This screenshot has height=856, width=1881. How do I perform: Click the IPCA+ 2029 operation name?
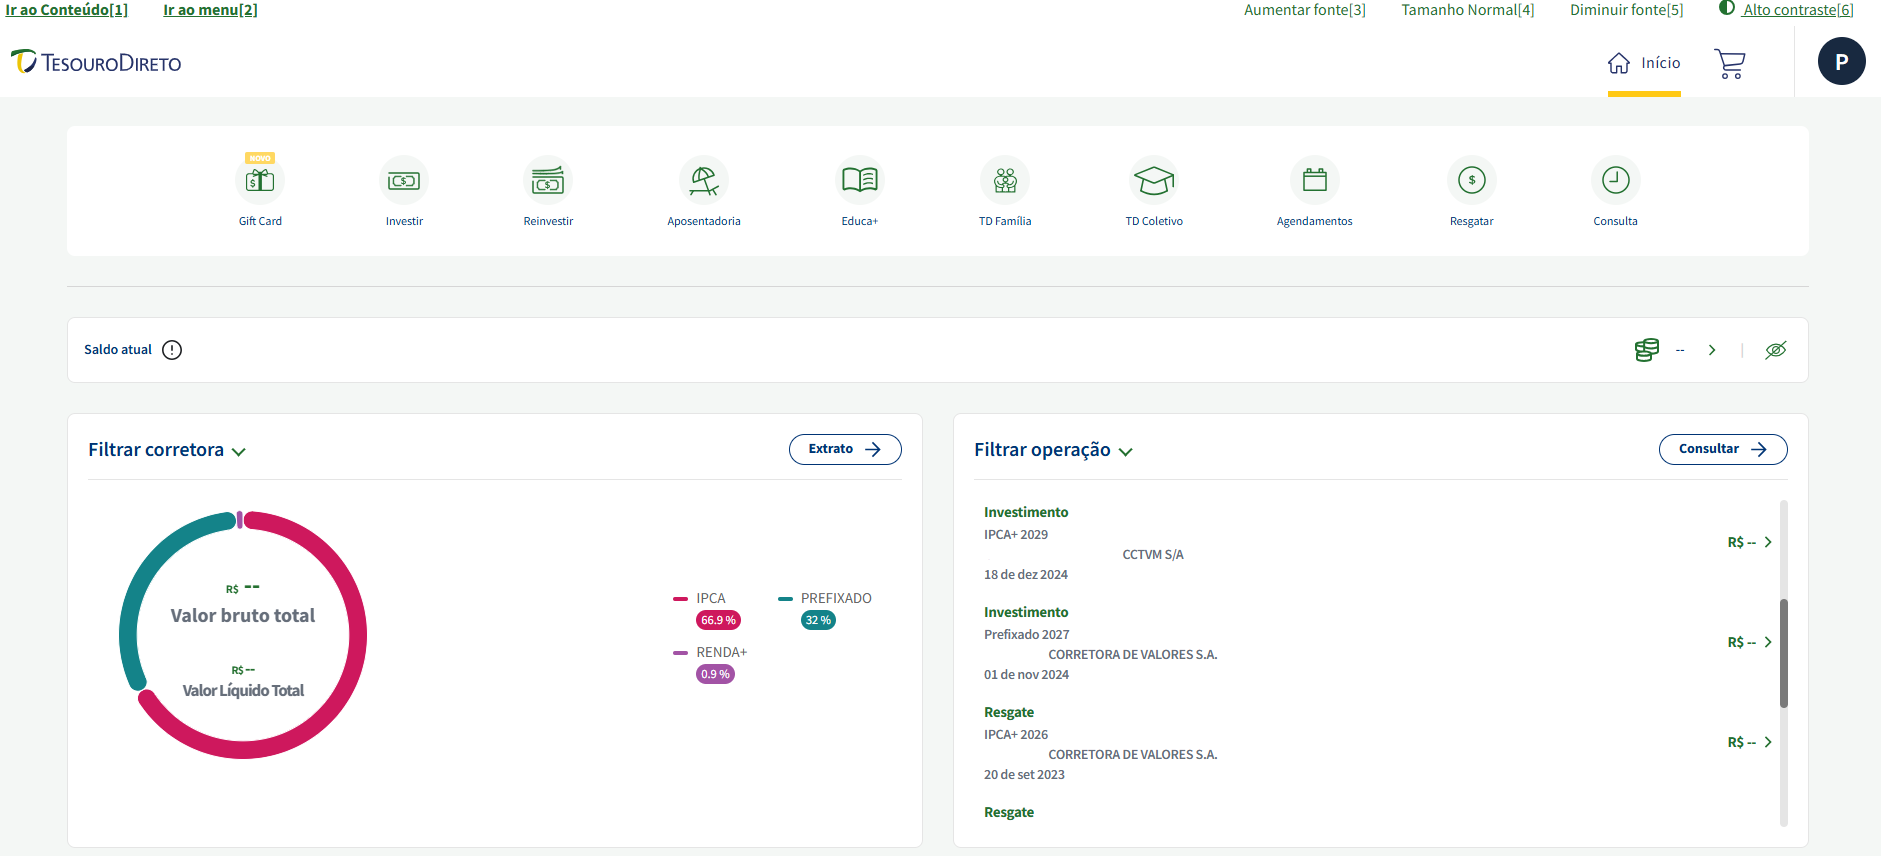tap(1016, 535)
